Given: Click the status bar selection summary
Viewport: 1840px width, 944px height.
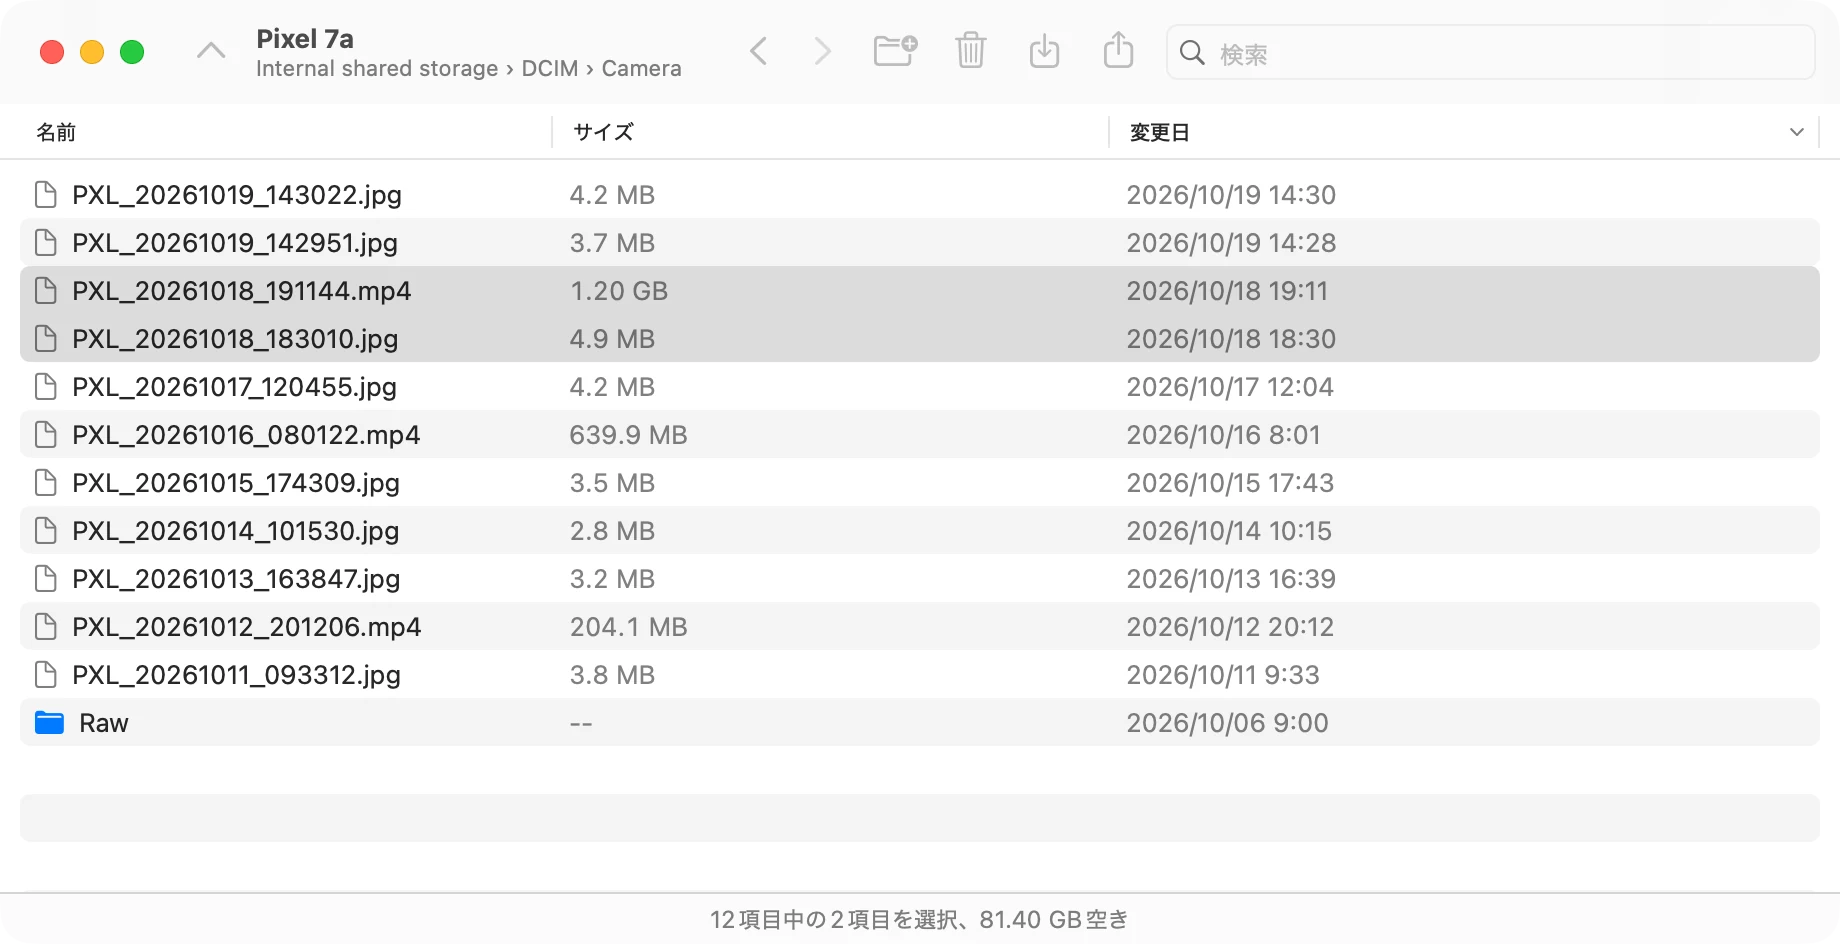Looking at the screenshot, I should coord(919,919).
